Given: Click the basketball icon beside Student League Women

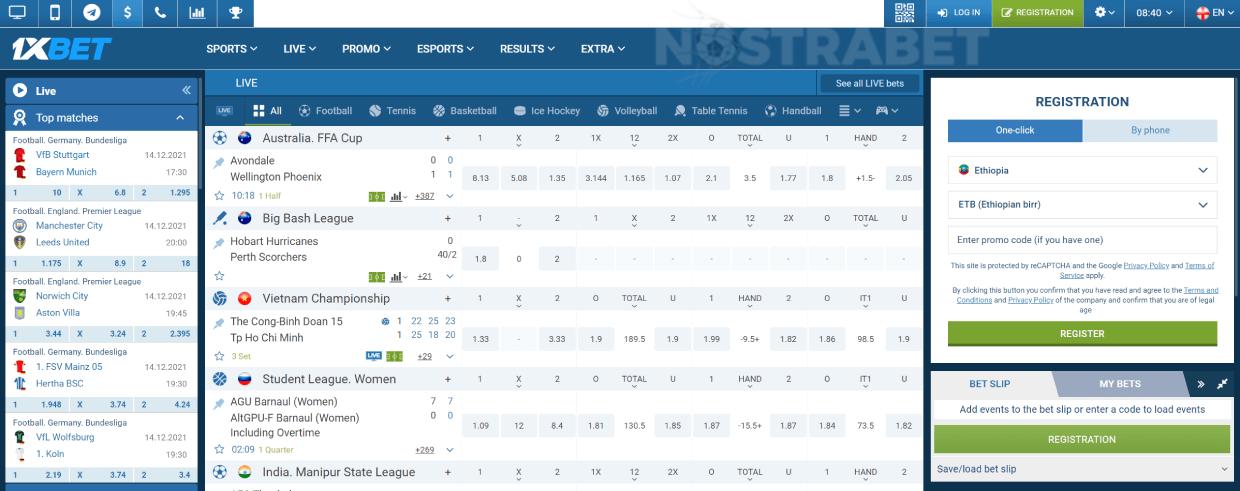Looking at the screenshot, I should 220,379.
